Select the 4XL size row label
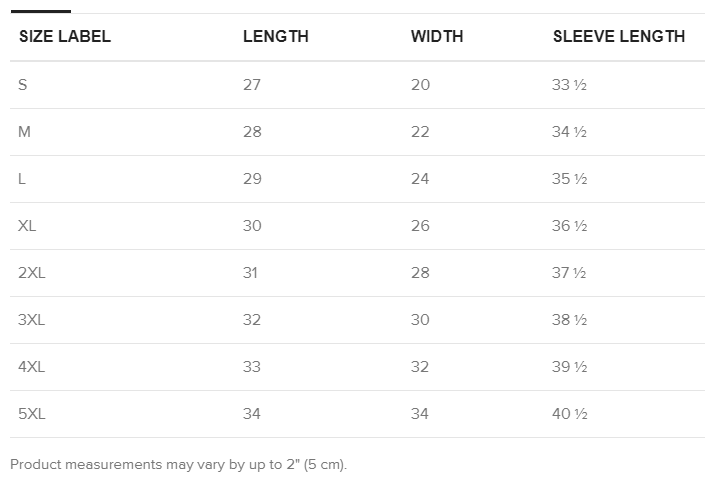Screen dimensions: 705x491 (31, 367)
